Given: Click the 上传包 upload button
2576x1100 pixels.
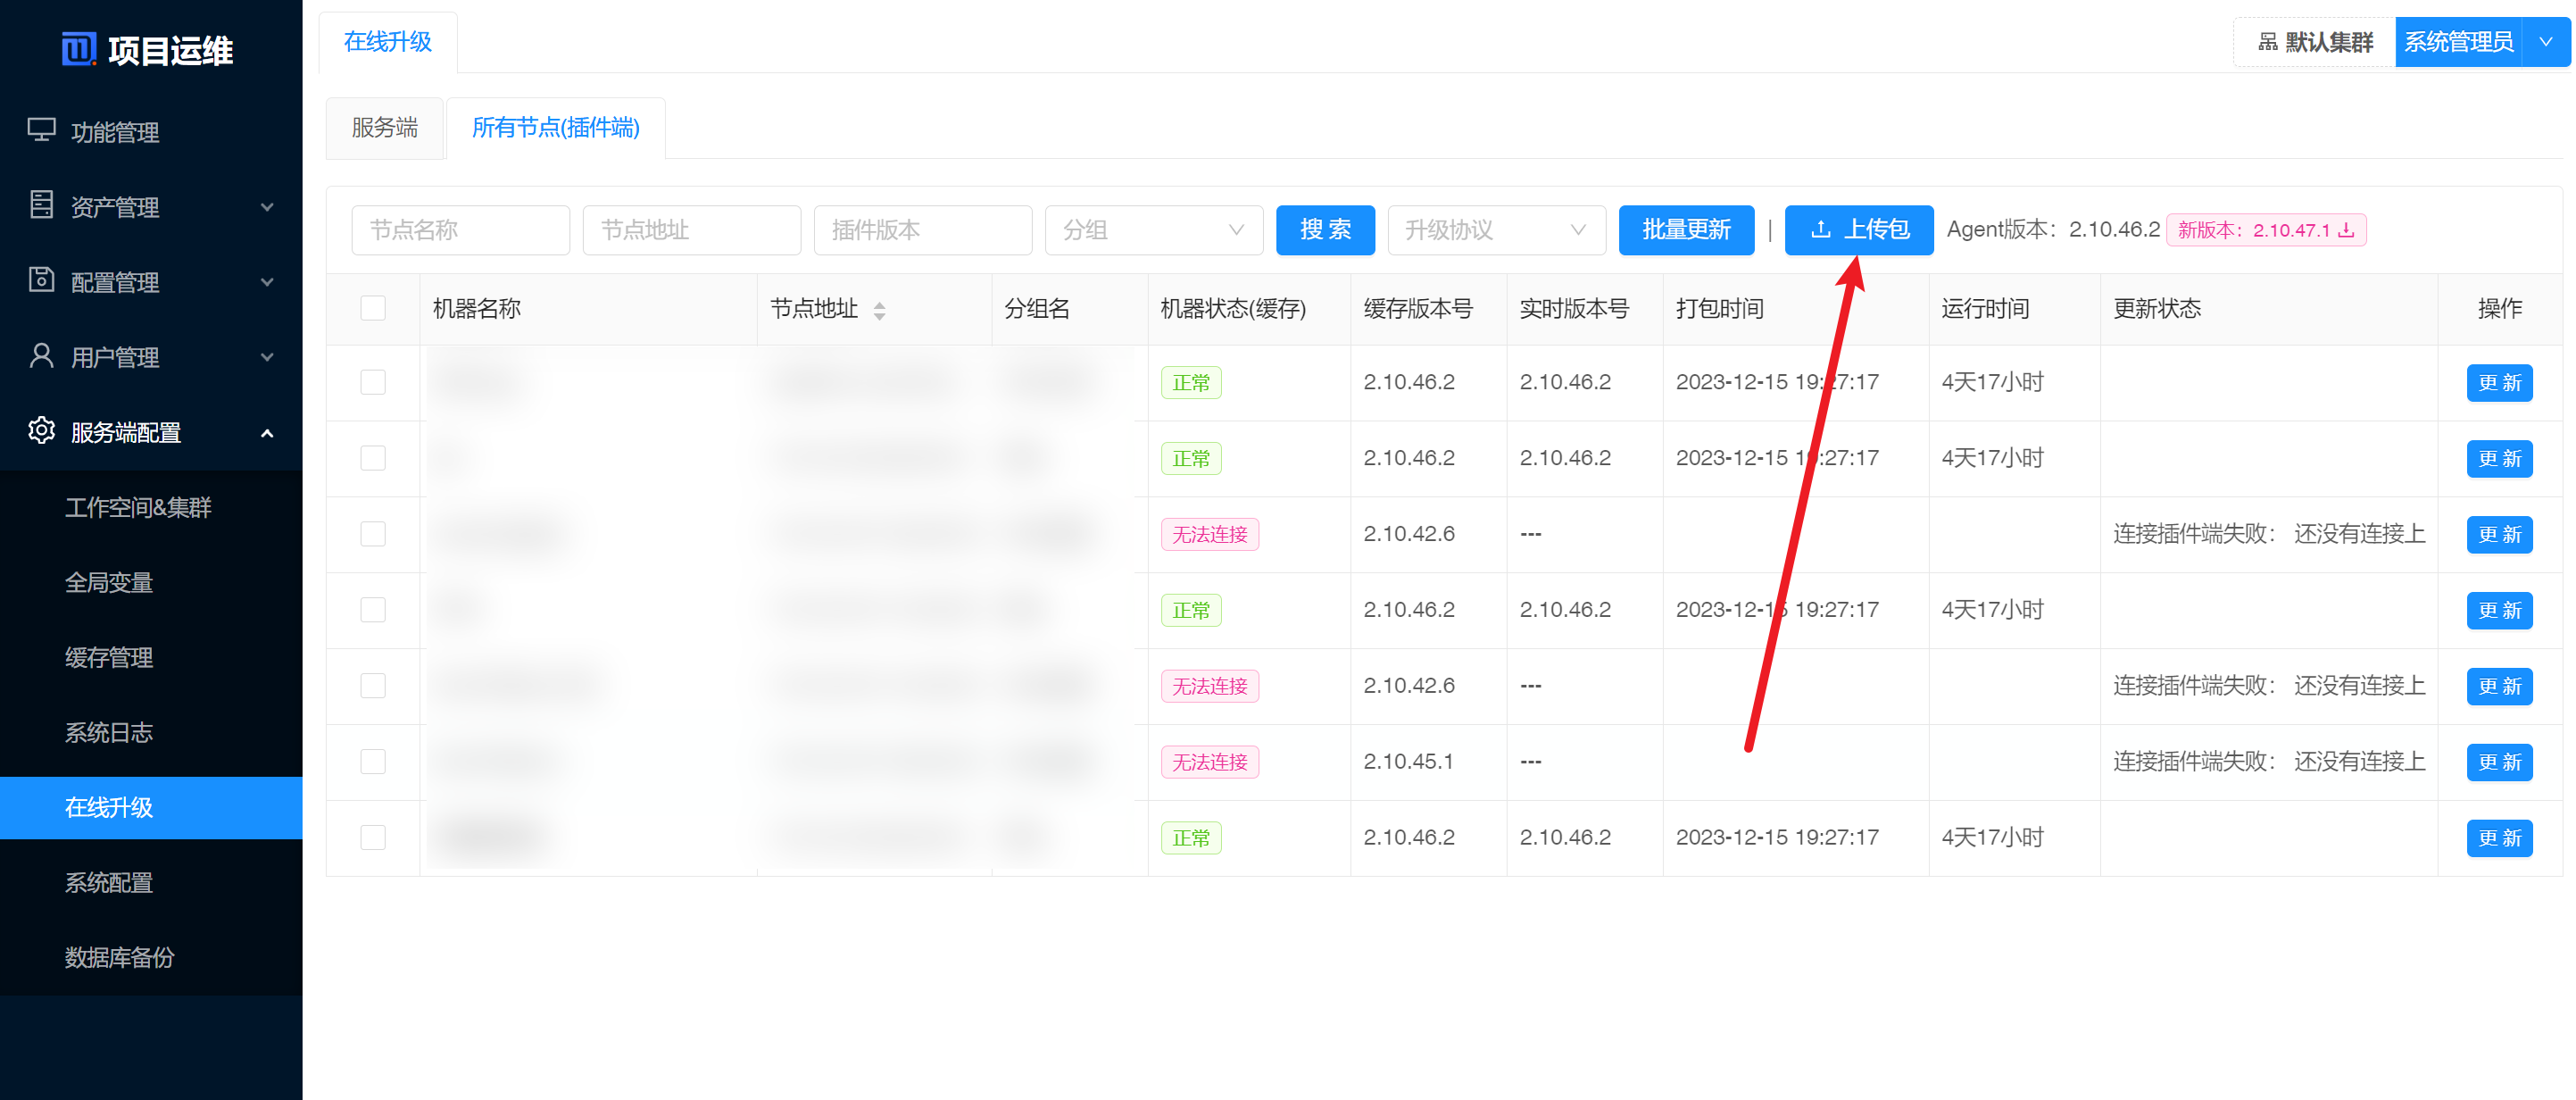Looking at the screenshot, I should [x=1858, y=231].
